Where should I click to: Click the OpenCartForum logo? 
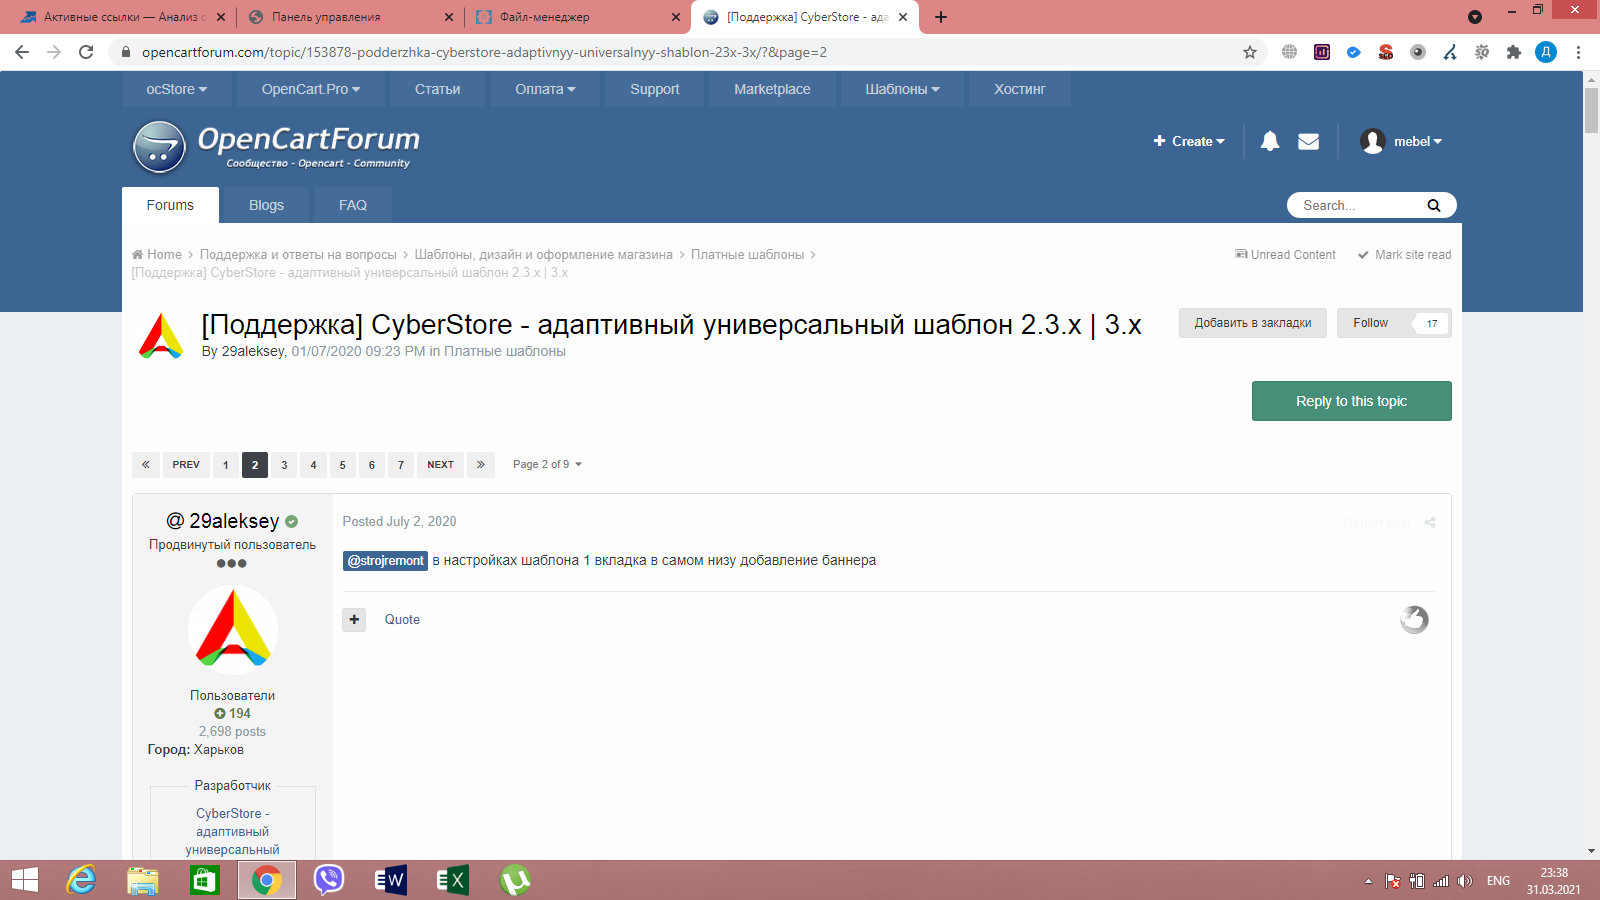click(x=277, y=146)
